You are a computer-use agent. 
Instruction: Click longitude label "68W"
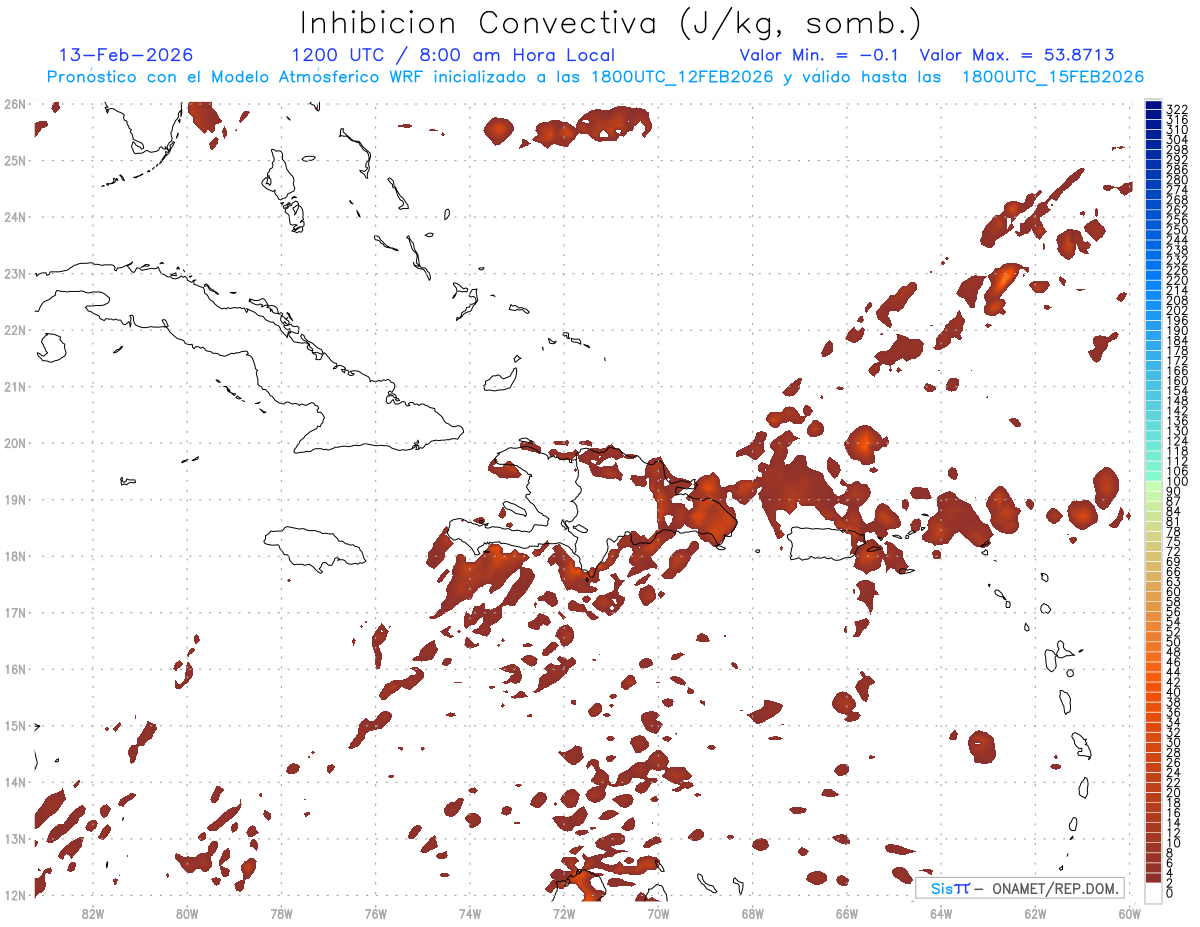coord(752,913)
